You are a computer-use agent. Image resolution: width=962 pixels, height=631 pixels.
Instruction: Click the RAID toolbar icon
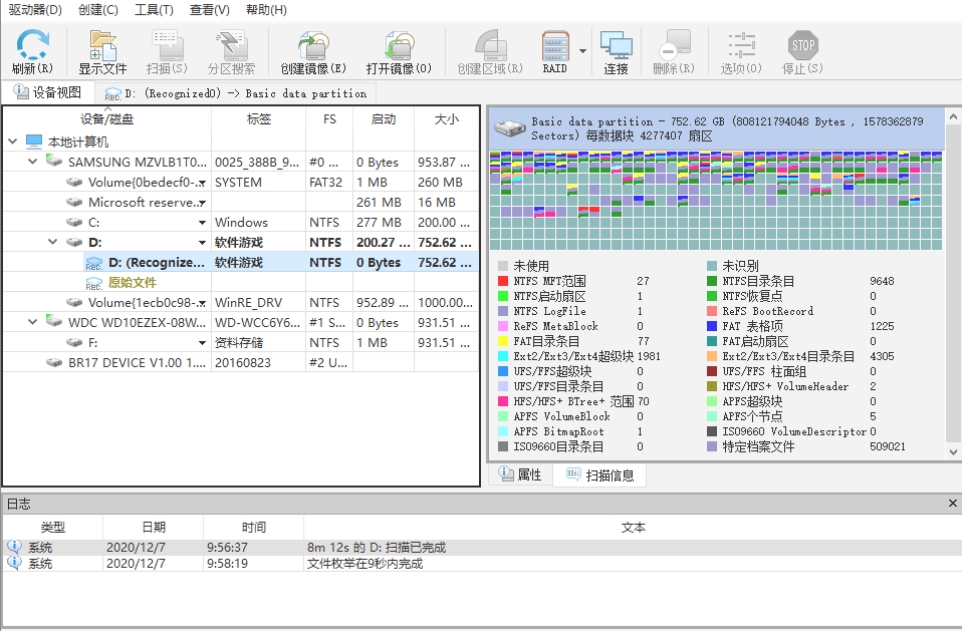[x=555, y=45]
